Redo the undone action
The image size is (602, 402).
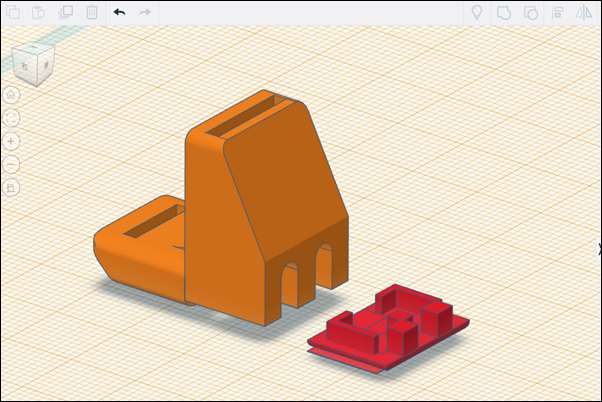145,12
